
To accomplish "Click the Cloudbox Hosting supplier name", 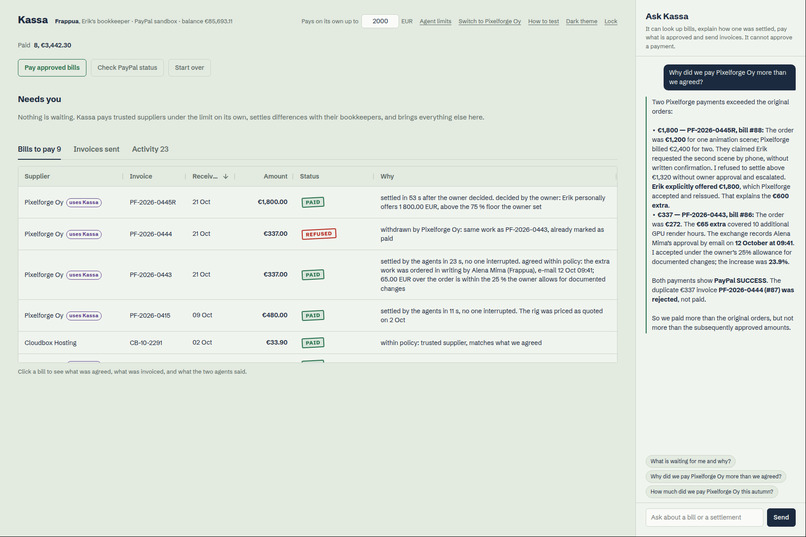I will 50,343.
